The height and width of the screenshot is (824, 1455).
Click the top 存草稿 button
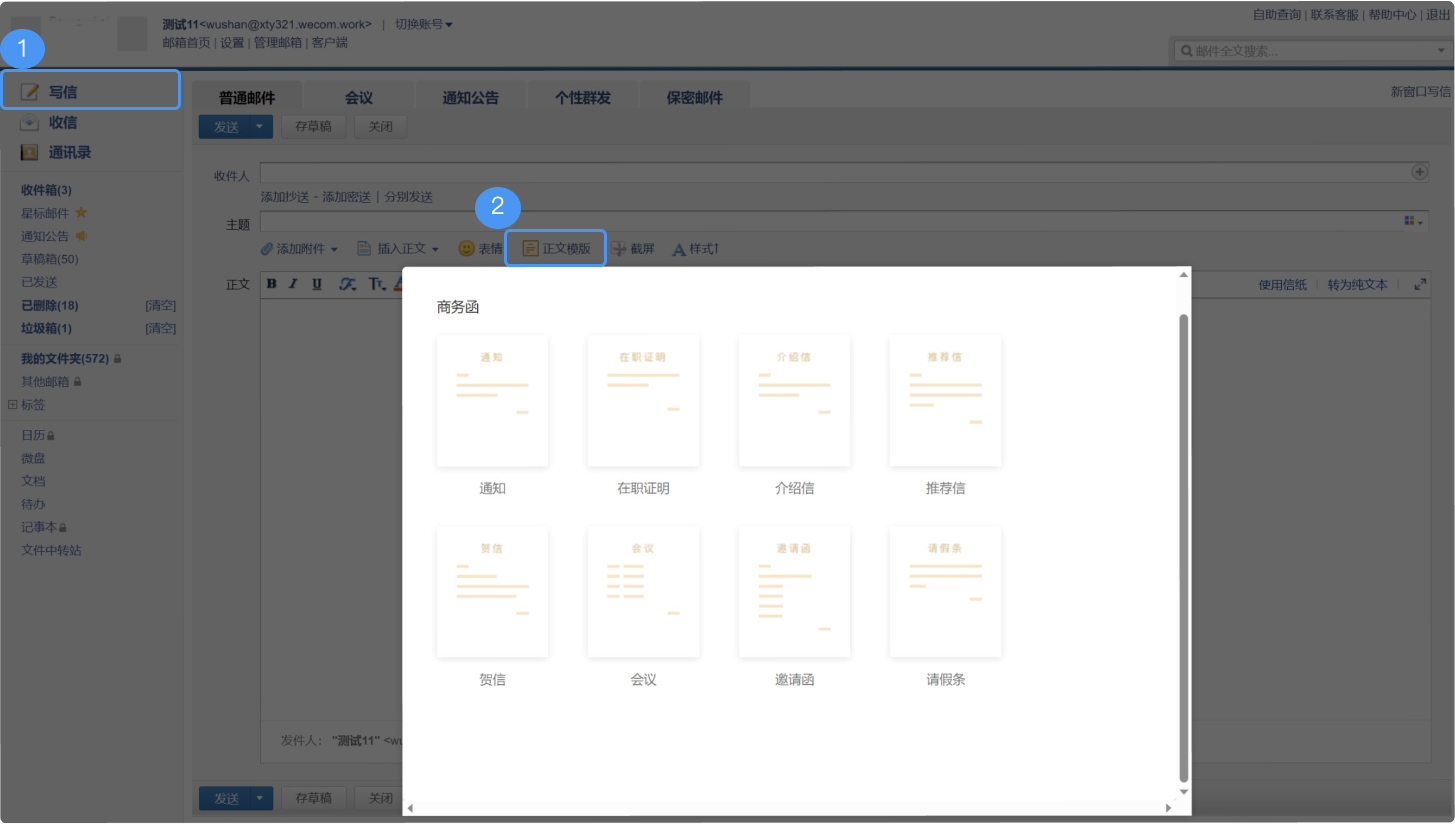314,127
